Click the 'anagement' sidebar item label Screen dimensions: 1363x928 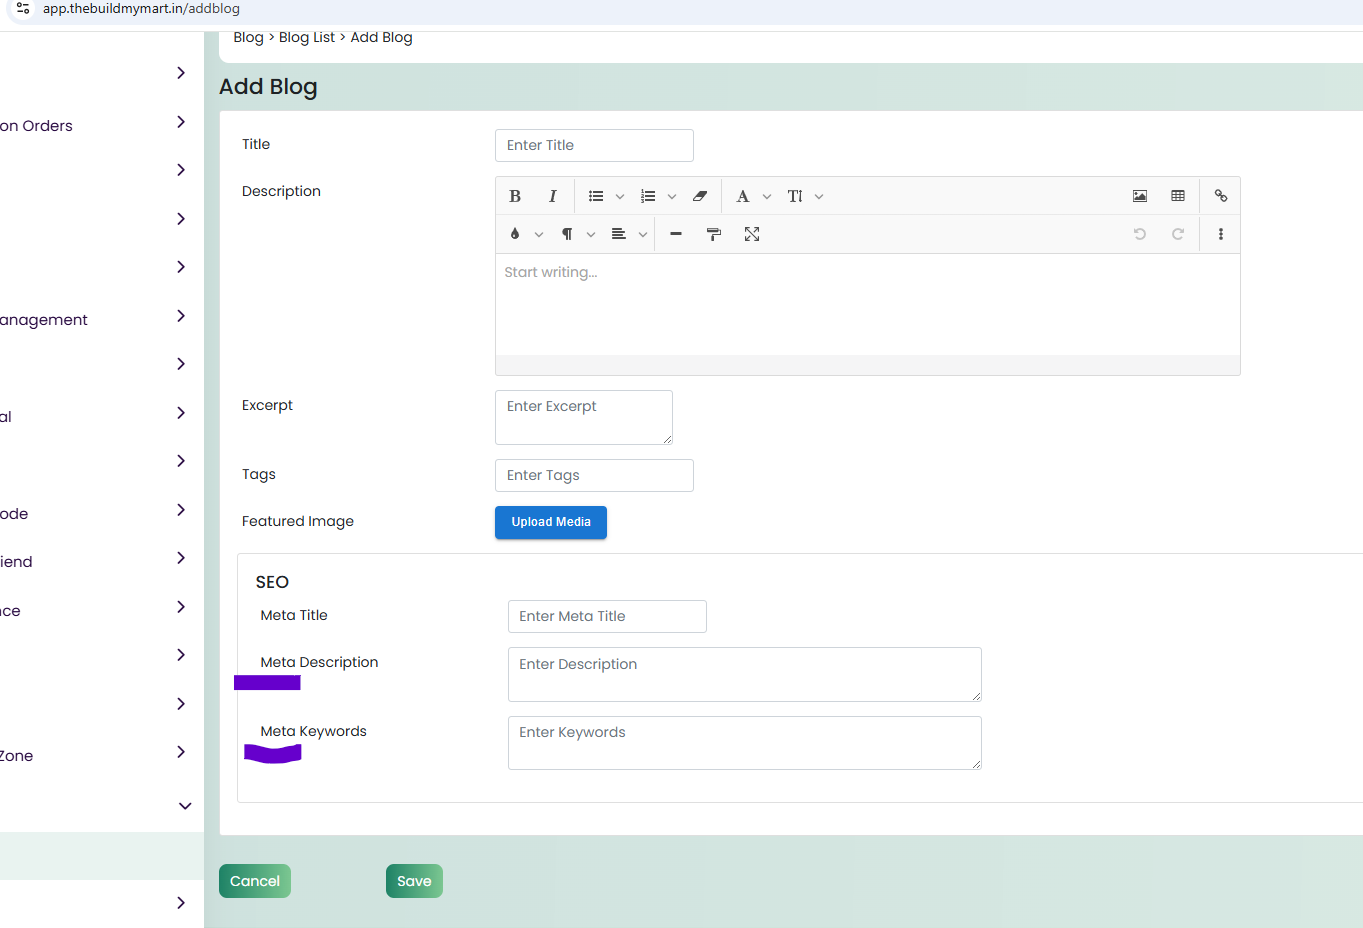pos(44,320)
